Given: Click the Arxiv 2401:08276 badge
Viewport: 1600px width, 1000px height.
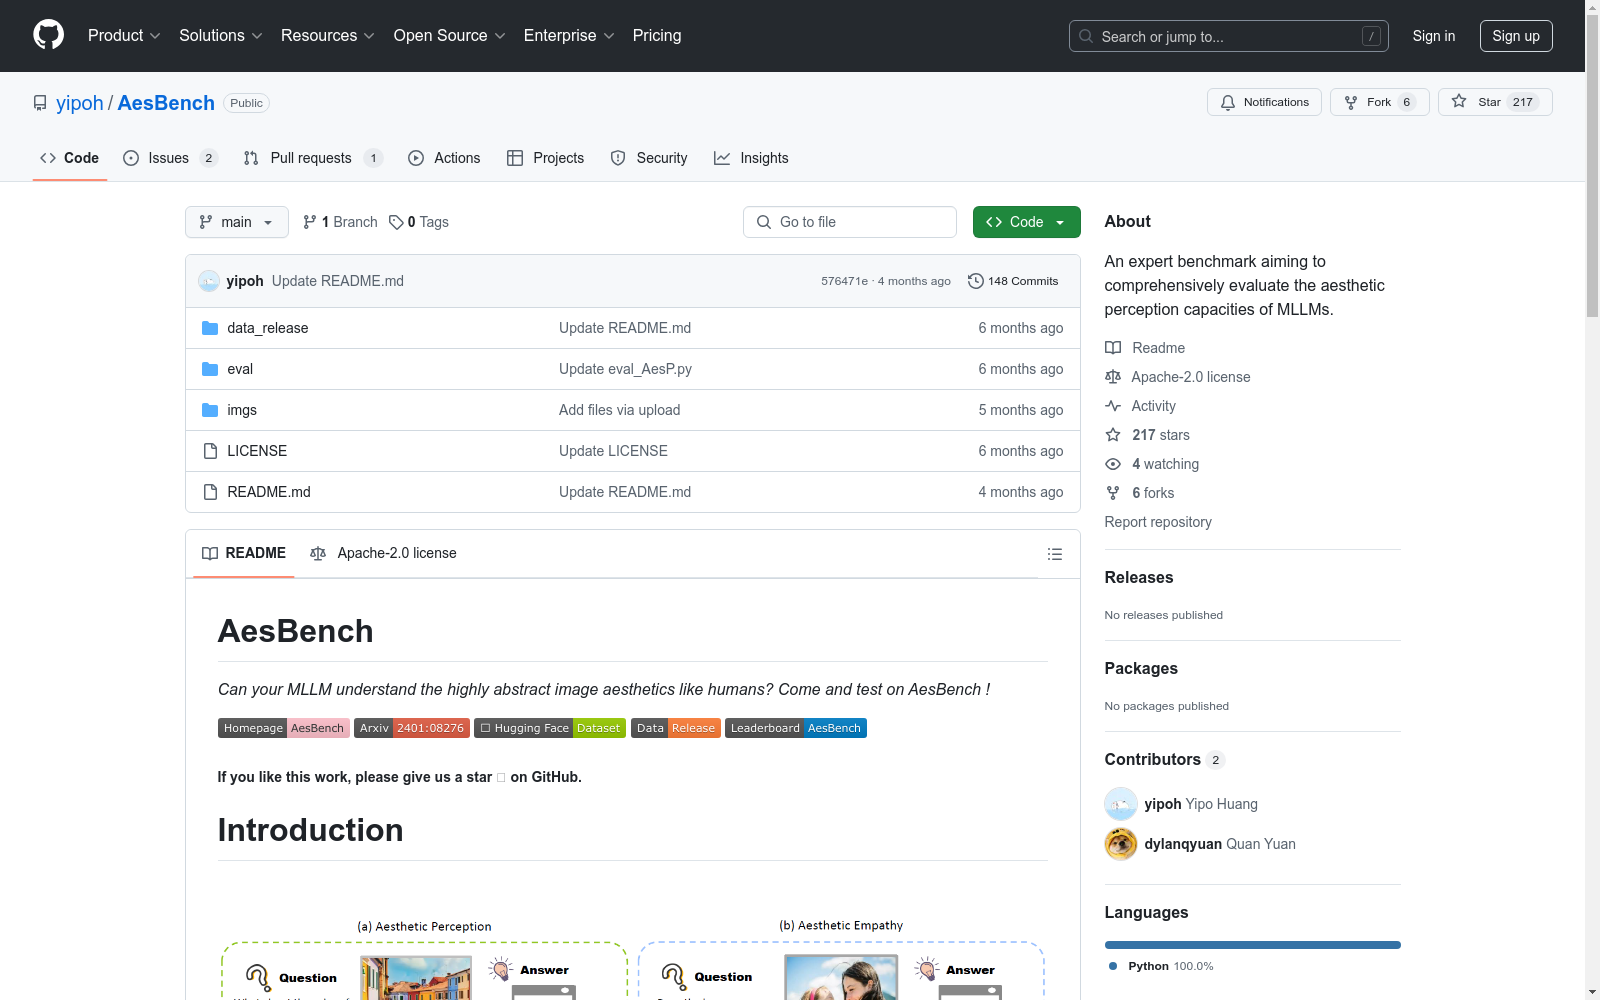Looking at the screenshot, I should (412, 728).
